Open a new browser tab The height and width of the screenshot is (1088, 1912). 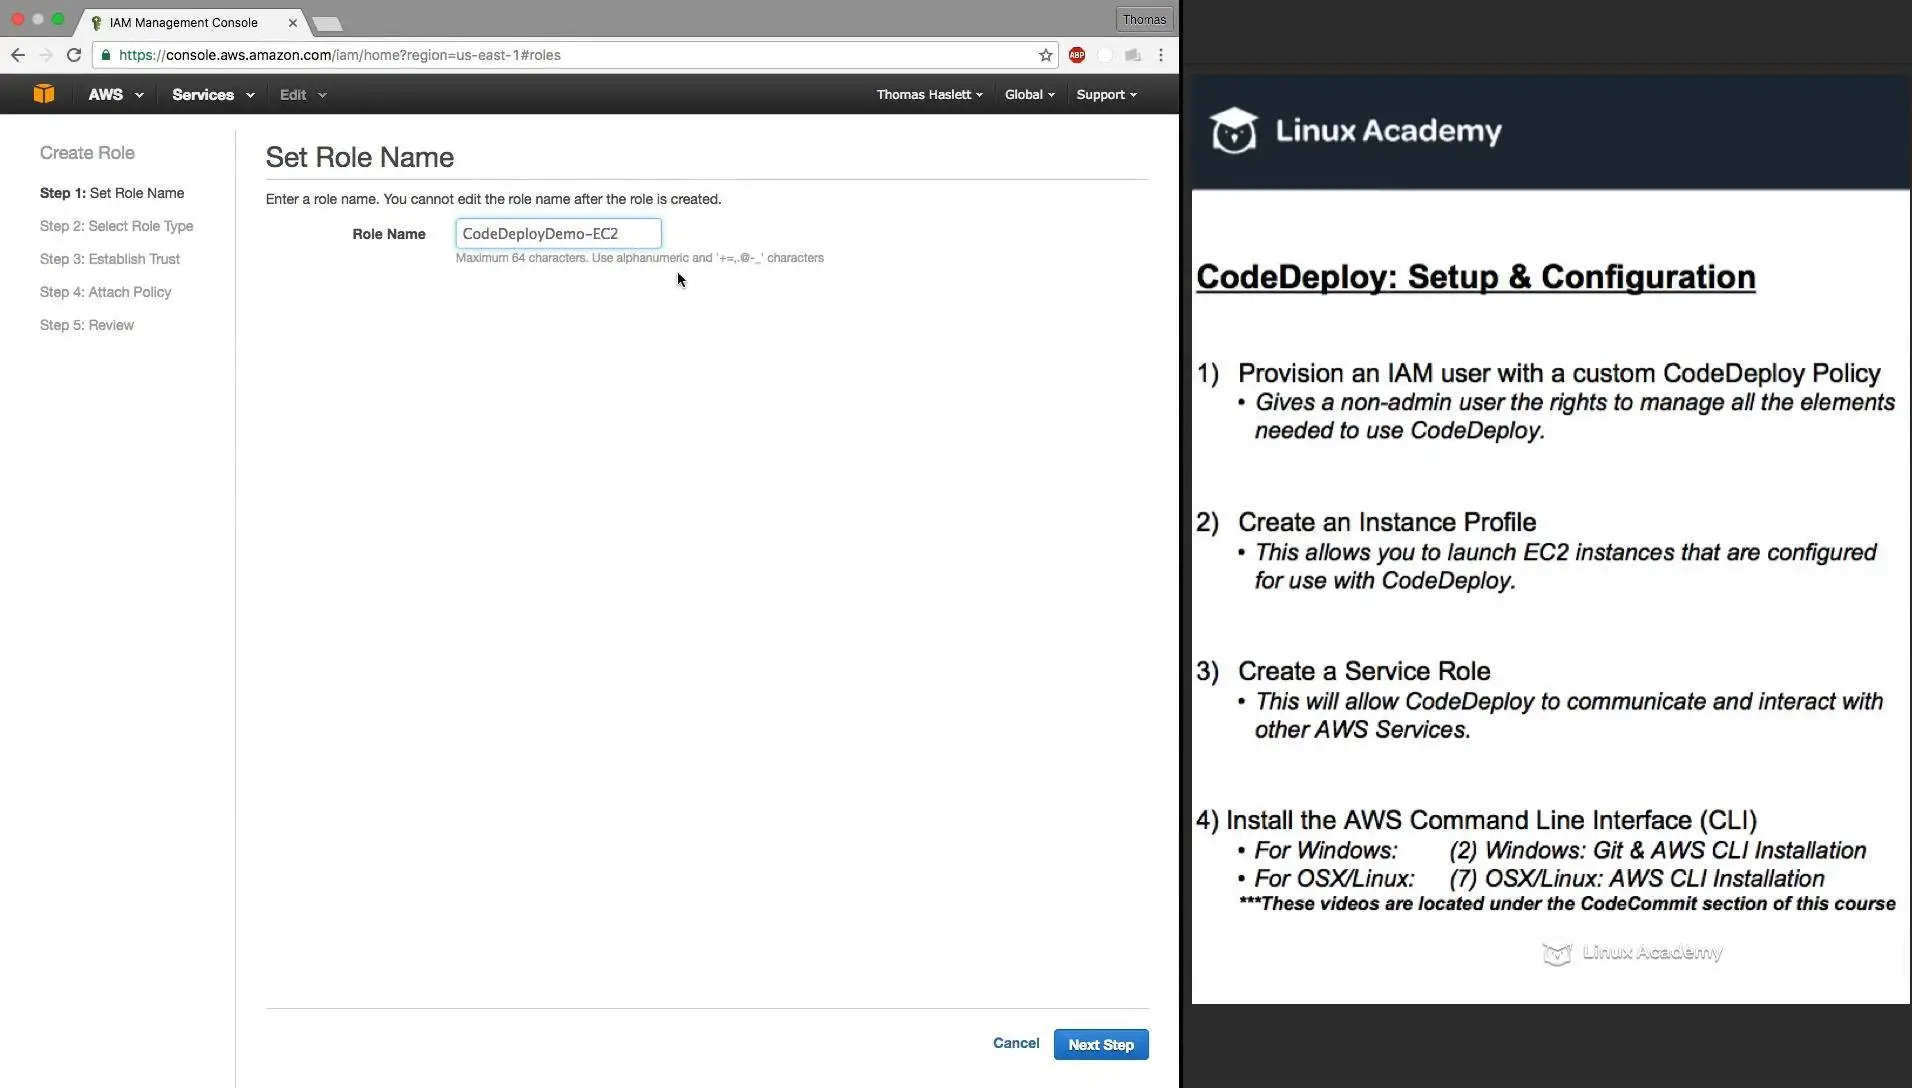[x=327, y=23]
